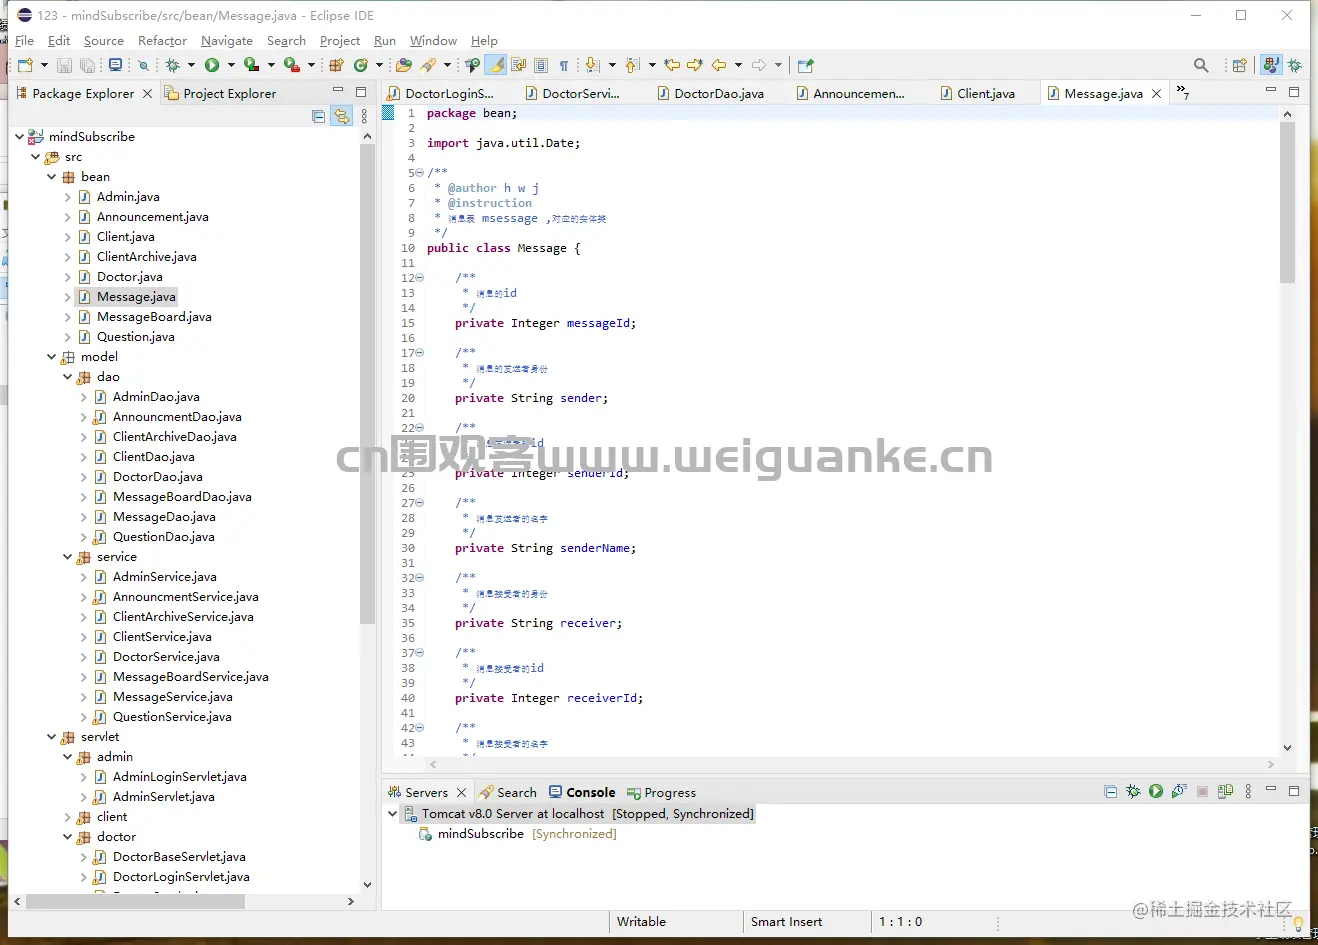
Task: Open the New wizard dropdown arrow
Action: (x=44, y=65)
